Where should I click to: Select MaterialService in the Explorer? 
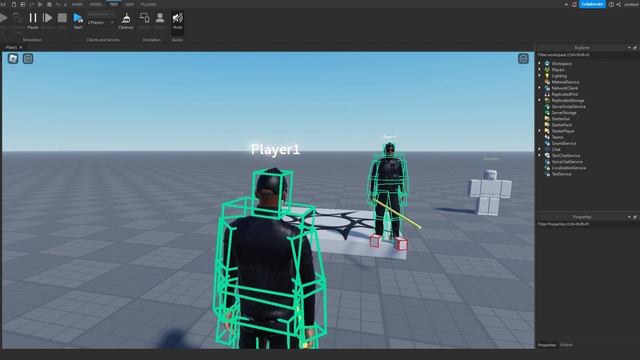pos(565,82)
